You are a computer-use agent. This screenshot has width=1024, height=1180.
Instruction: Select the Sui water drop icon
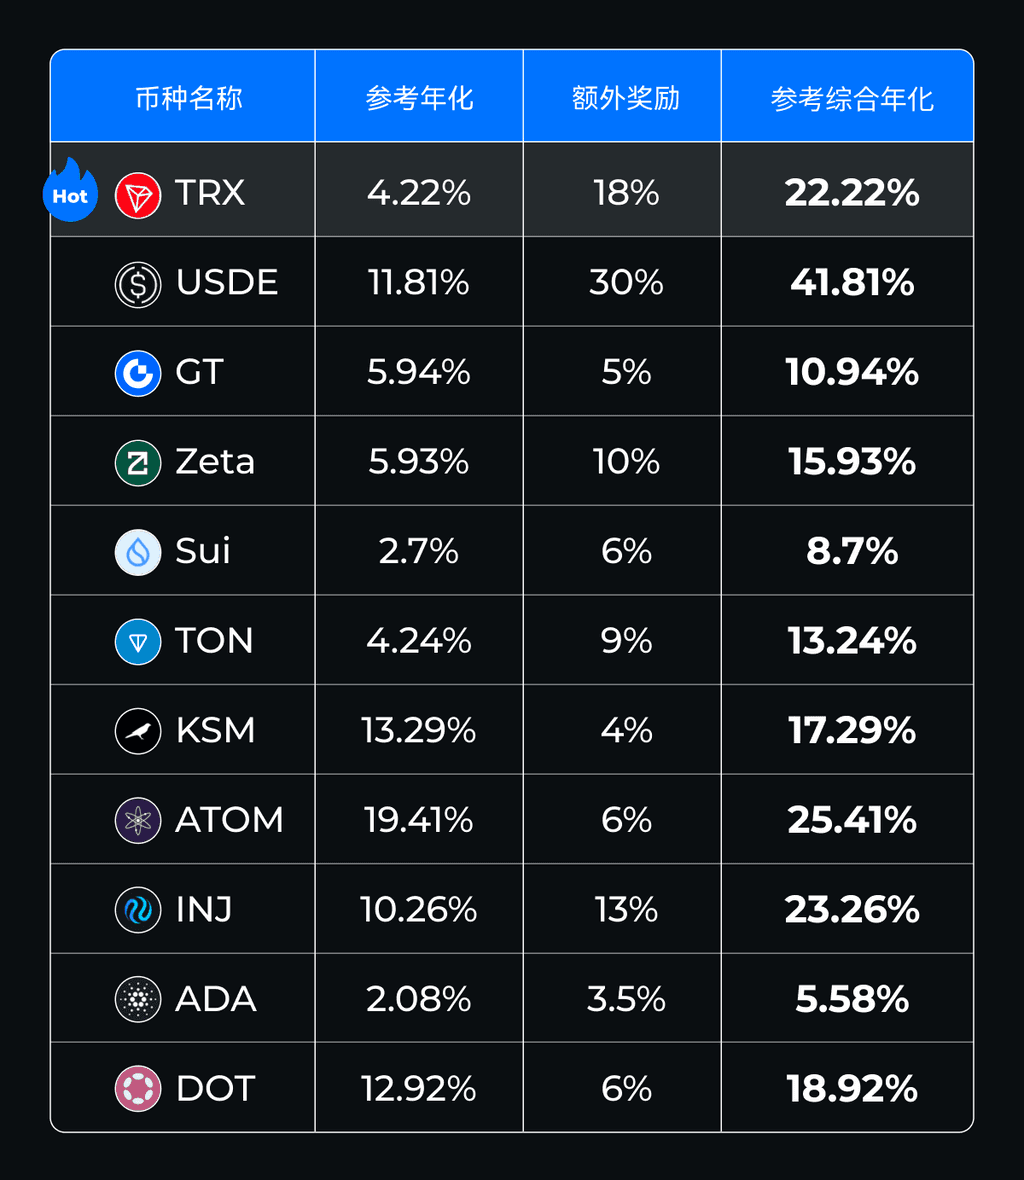point(138,552)
